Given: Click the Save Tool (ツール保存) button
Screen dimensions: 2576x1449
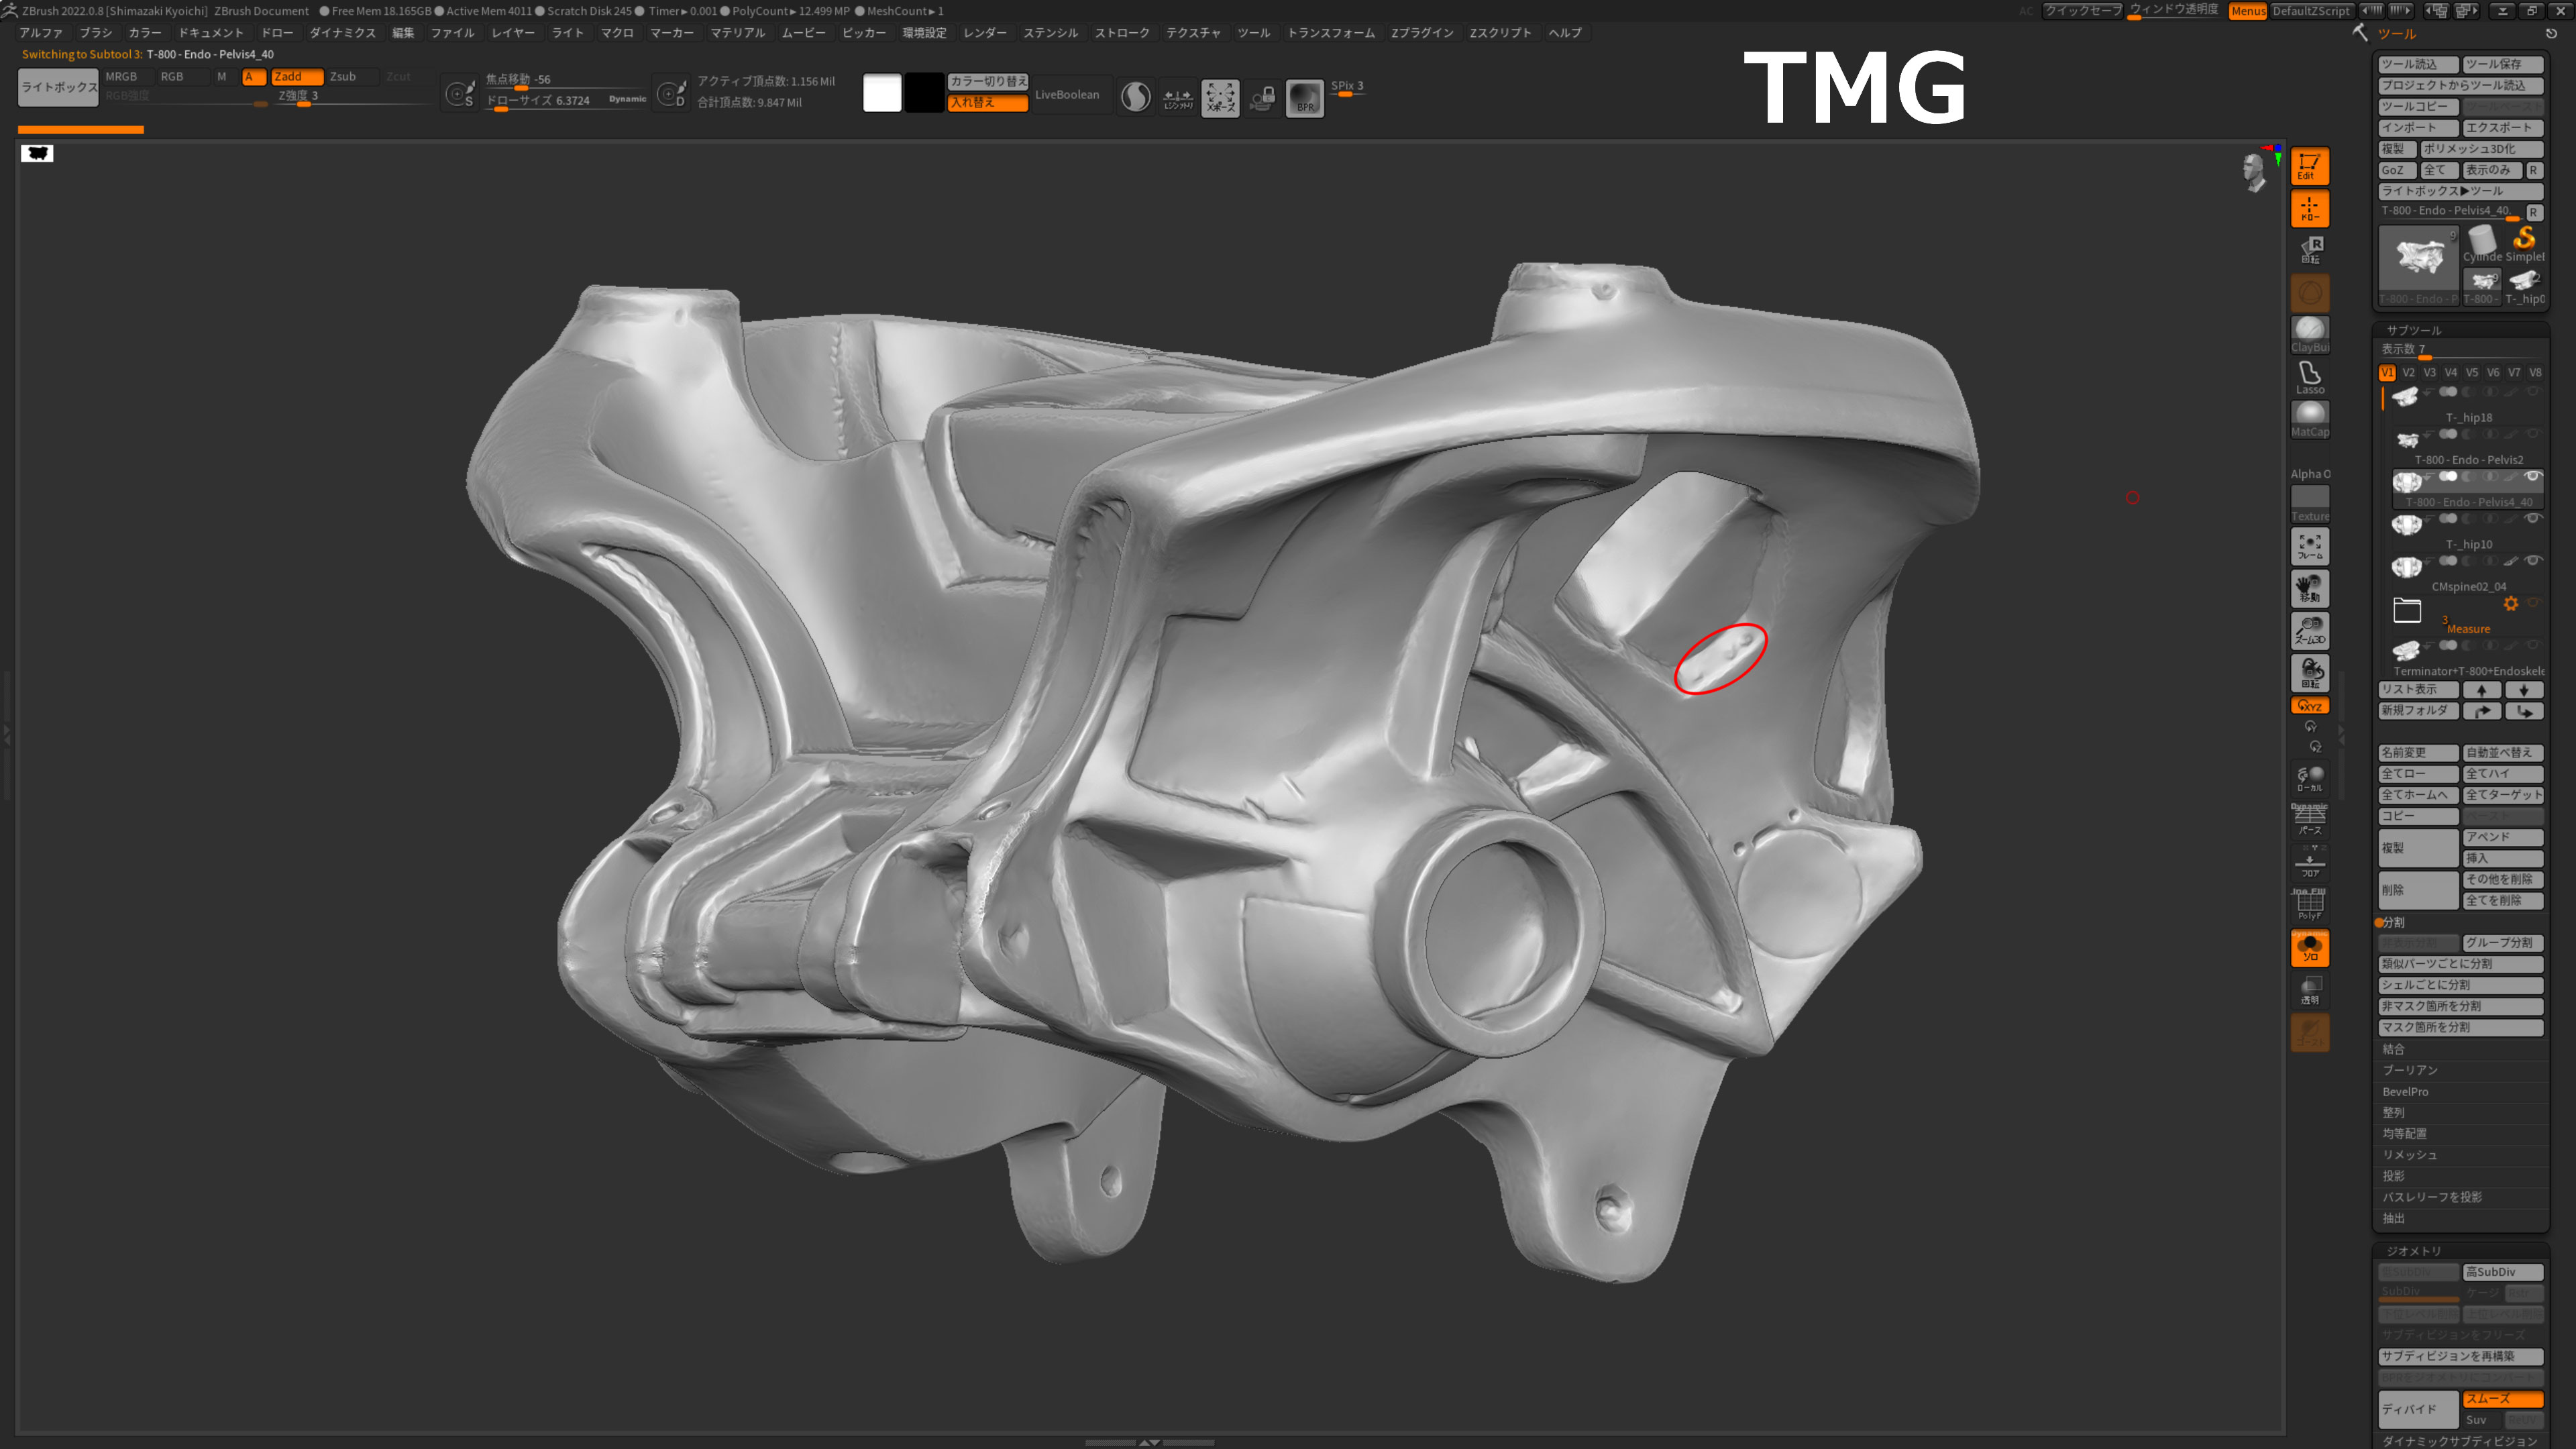Looking at the screenshot, I should (2503, 64).
